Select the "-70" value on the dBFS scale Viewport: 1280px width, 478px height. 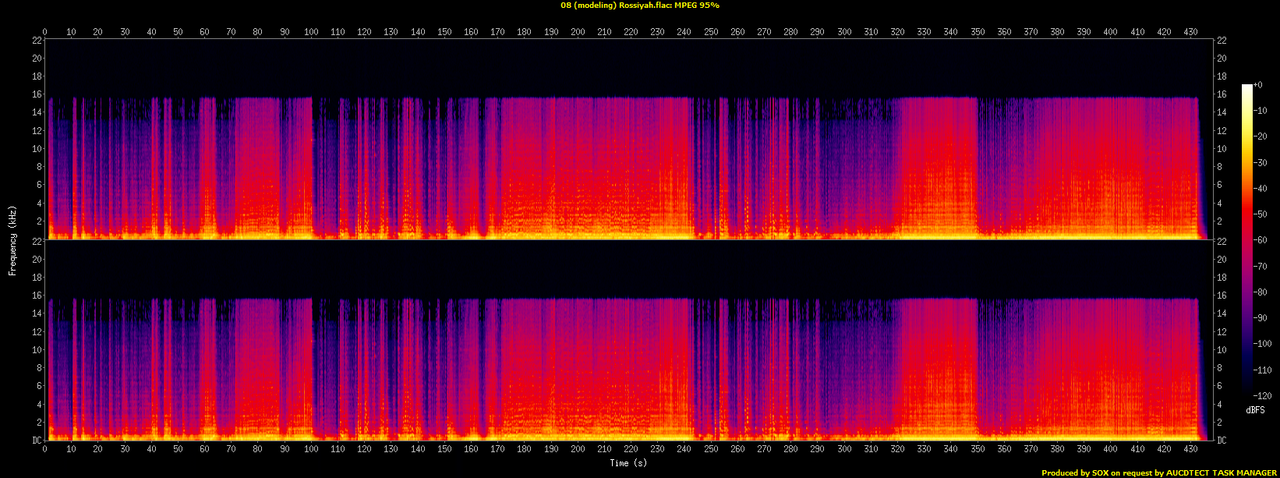tap(1262, 266)
